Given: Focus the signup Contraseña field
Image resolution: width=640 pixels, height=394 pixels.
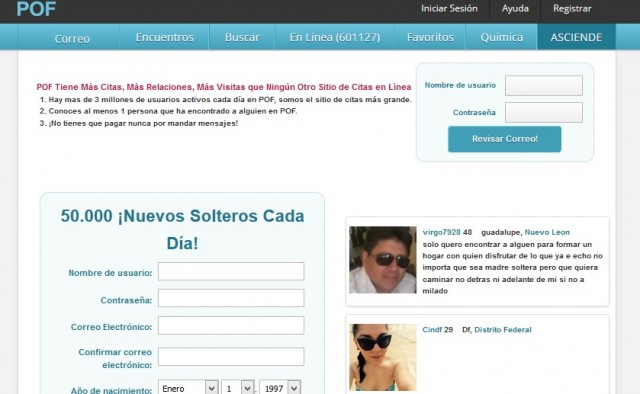Looking at the screenshot, I should pyautogui.click(x=231, y=298).
